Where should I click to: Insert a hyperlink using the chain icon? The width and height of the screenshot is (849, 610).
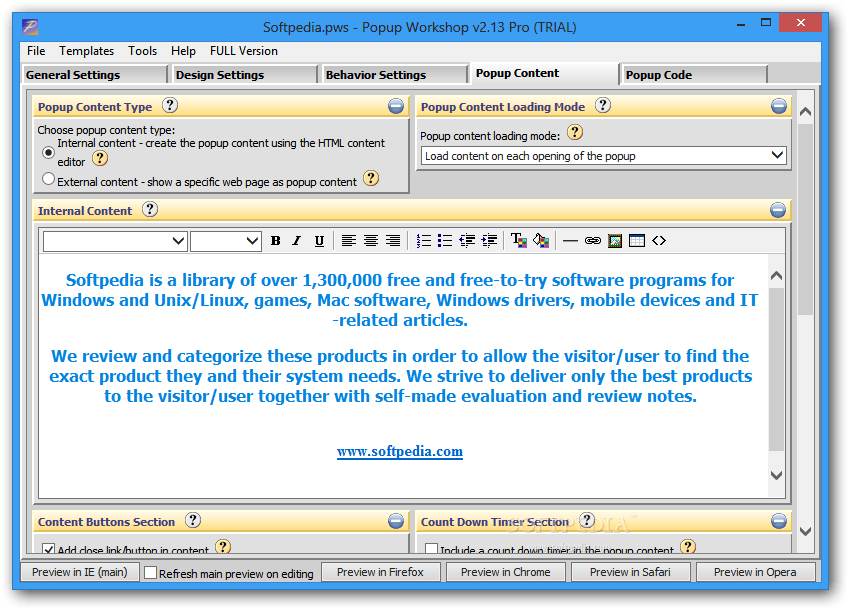click(592, 240)
